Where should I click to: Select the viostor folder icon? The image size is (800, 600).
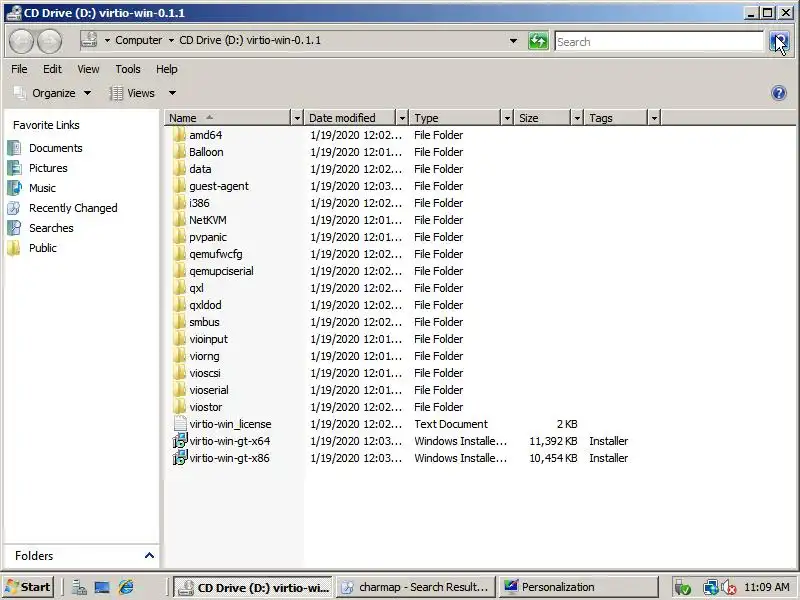[x=179, y=407]
